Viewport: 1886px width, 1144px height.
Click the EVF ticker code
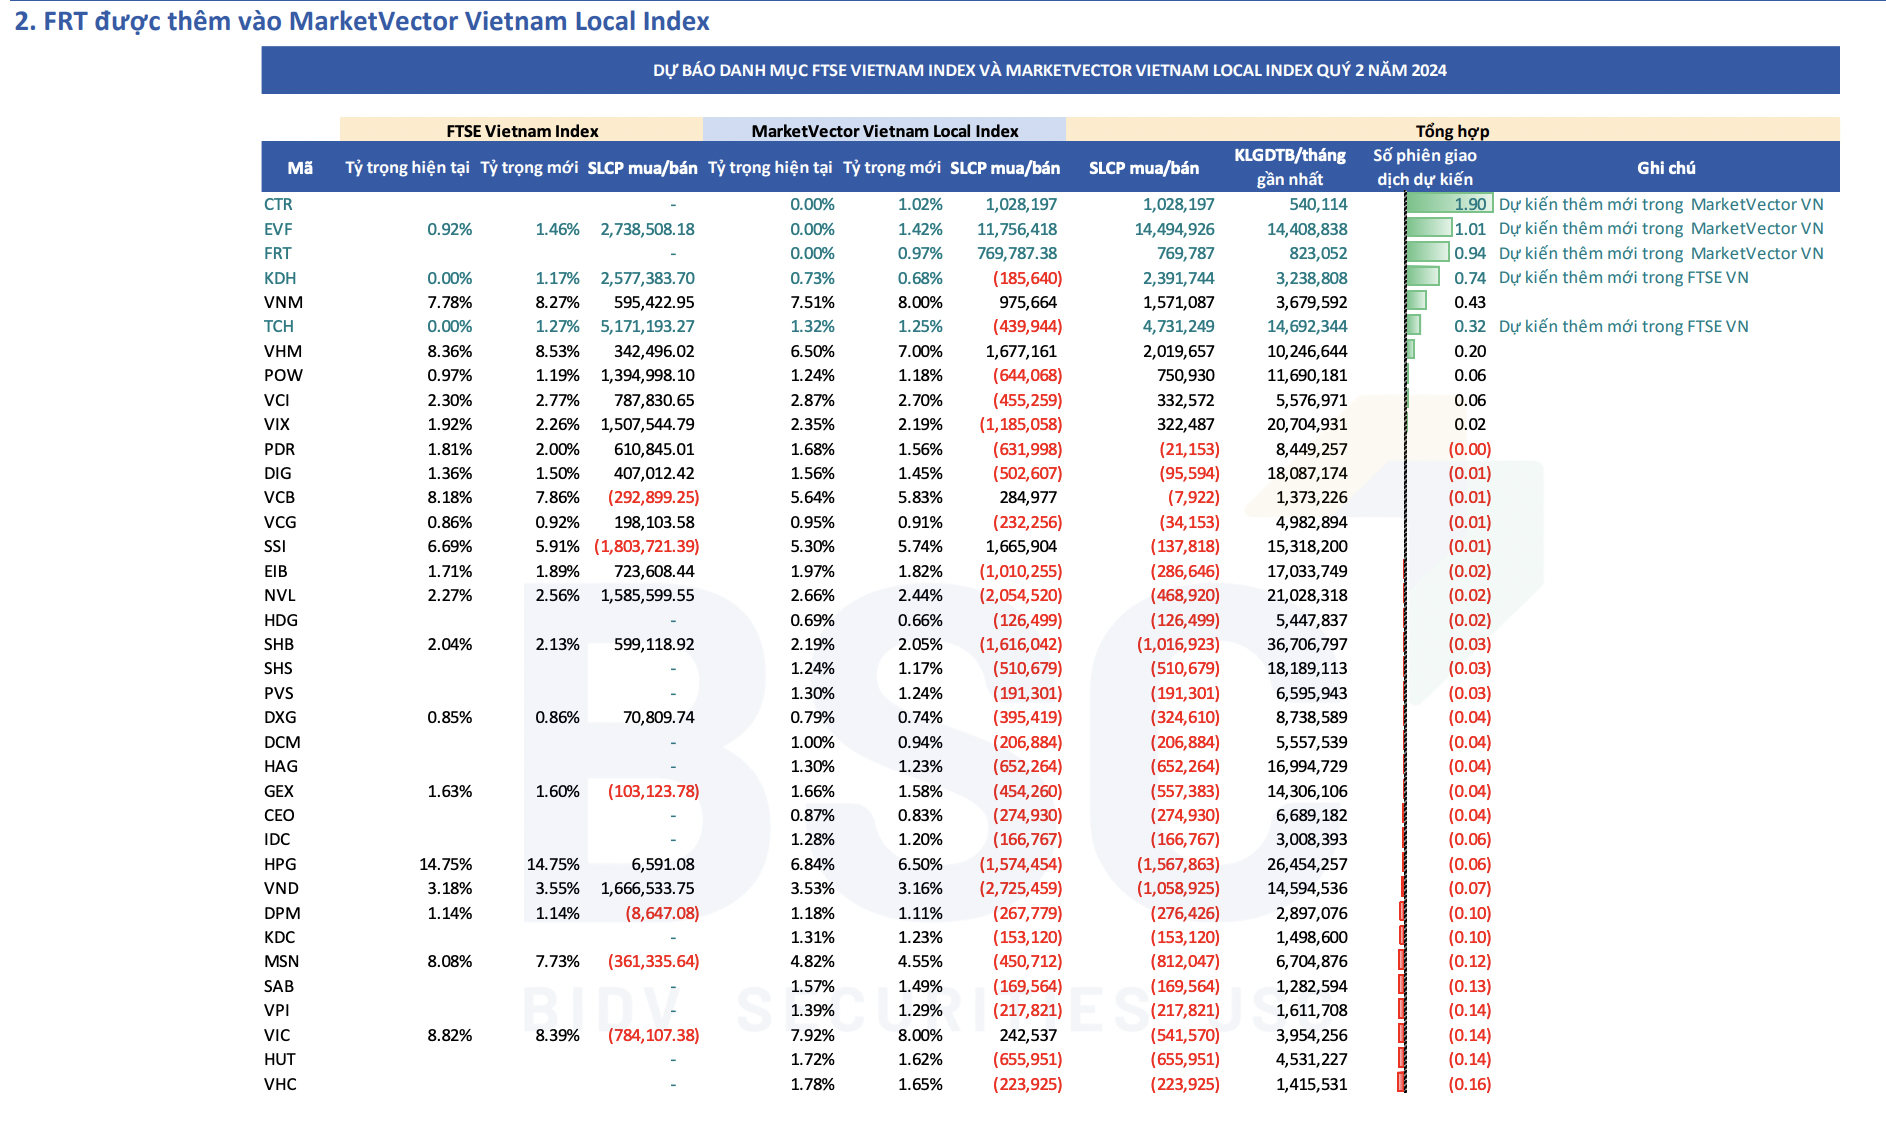278,229
